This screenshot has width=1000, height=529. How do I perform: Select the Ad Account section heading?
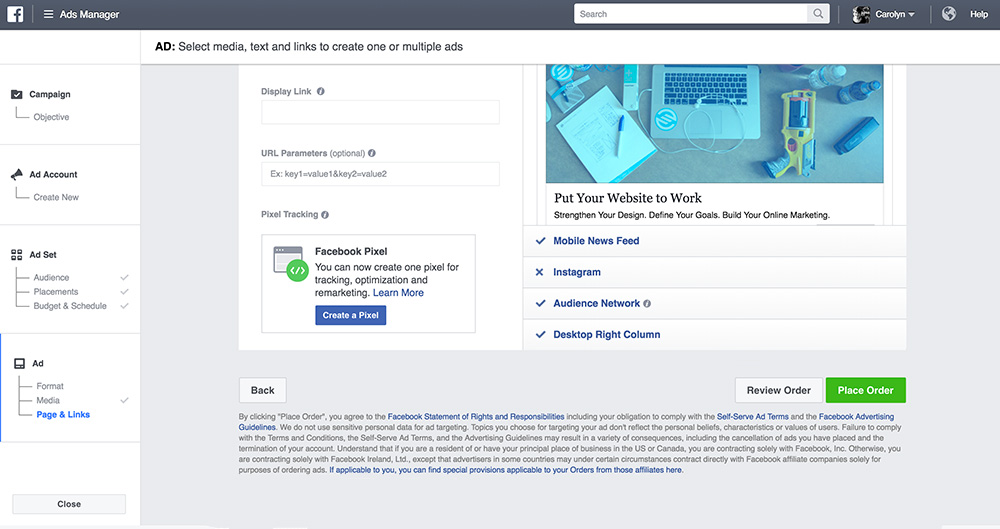point(53,174)
